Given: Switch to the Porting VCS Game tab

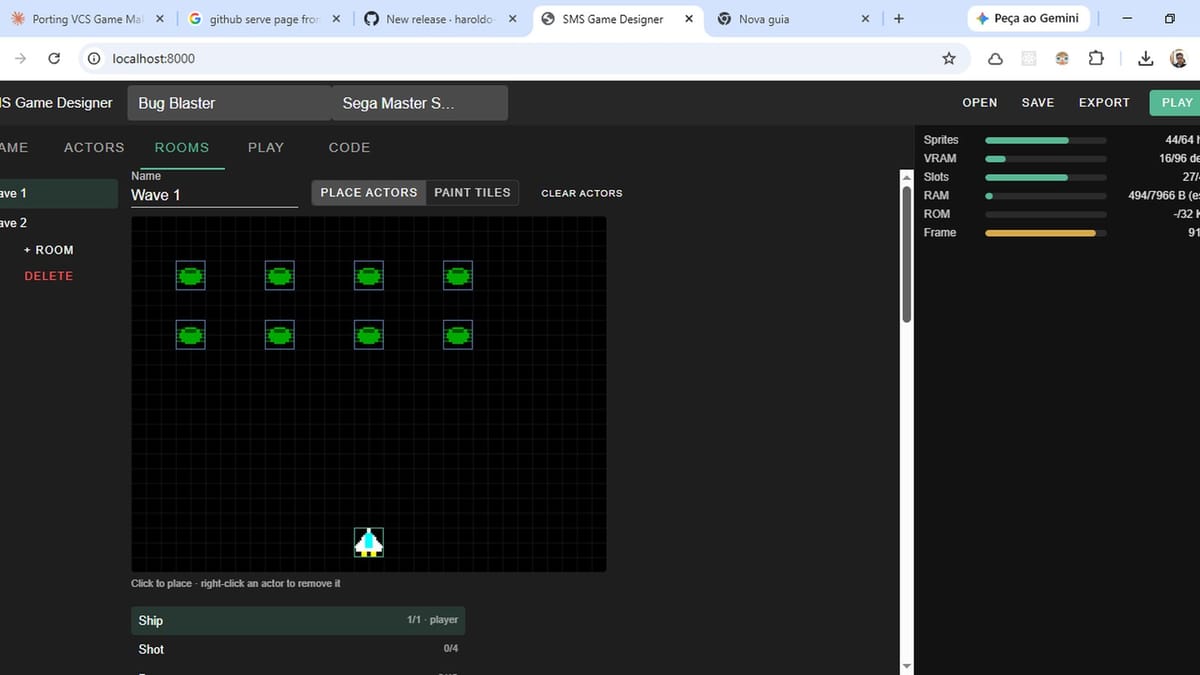Looking at the screenshot, I should pyautogui.click(x=88, y=19).
